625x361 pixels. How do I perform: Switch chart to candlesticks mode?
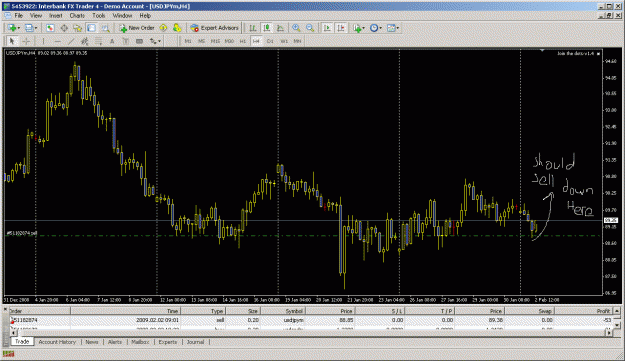pyautogui.click(x=266, y=28)
